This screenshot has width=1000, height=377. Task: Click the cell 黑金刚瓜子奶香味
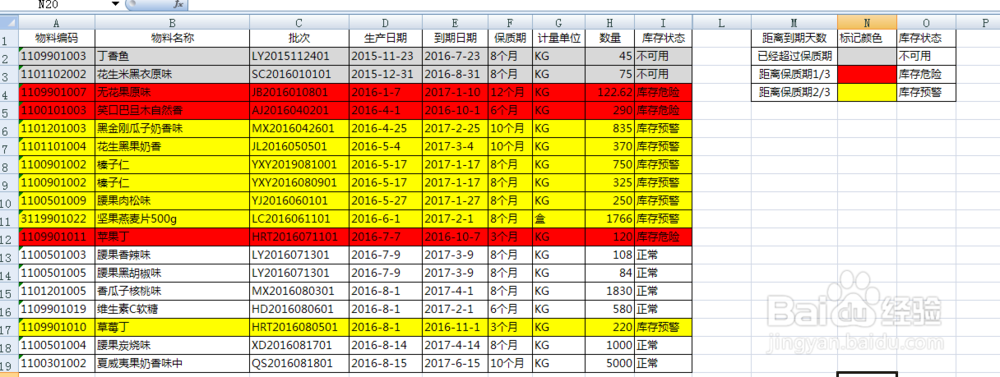[172, 128]
